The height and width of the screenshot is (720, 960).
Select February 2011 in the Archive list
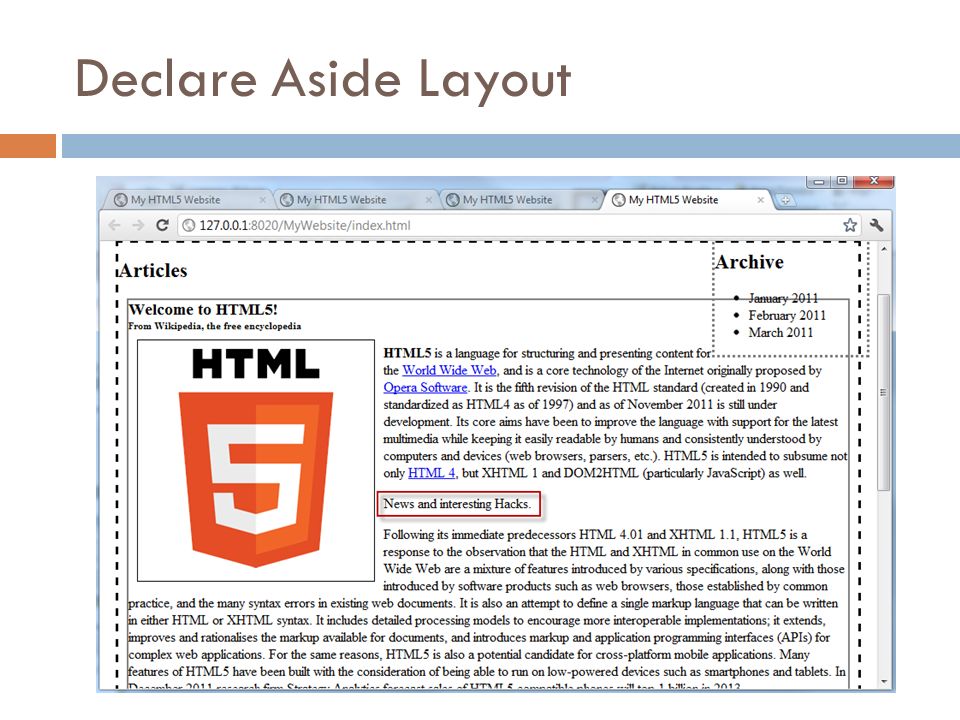tap(787, 315)
